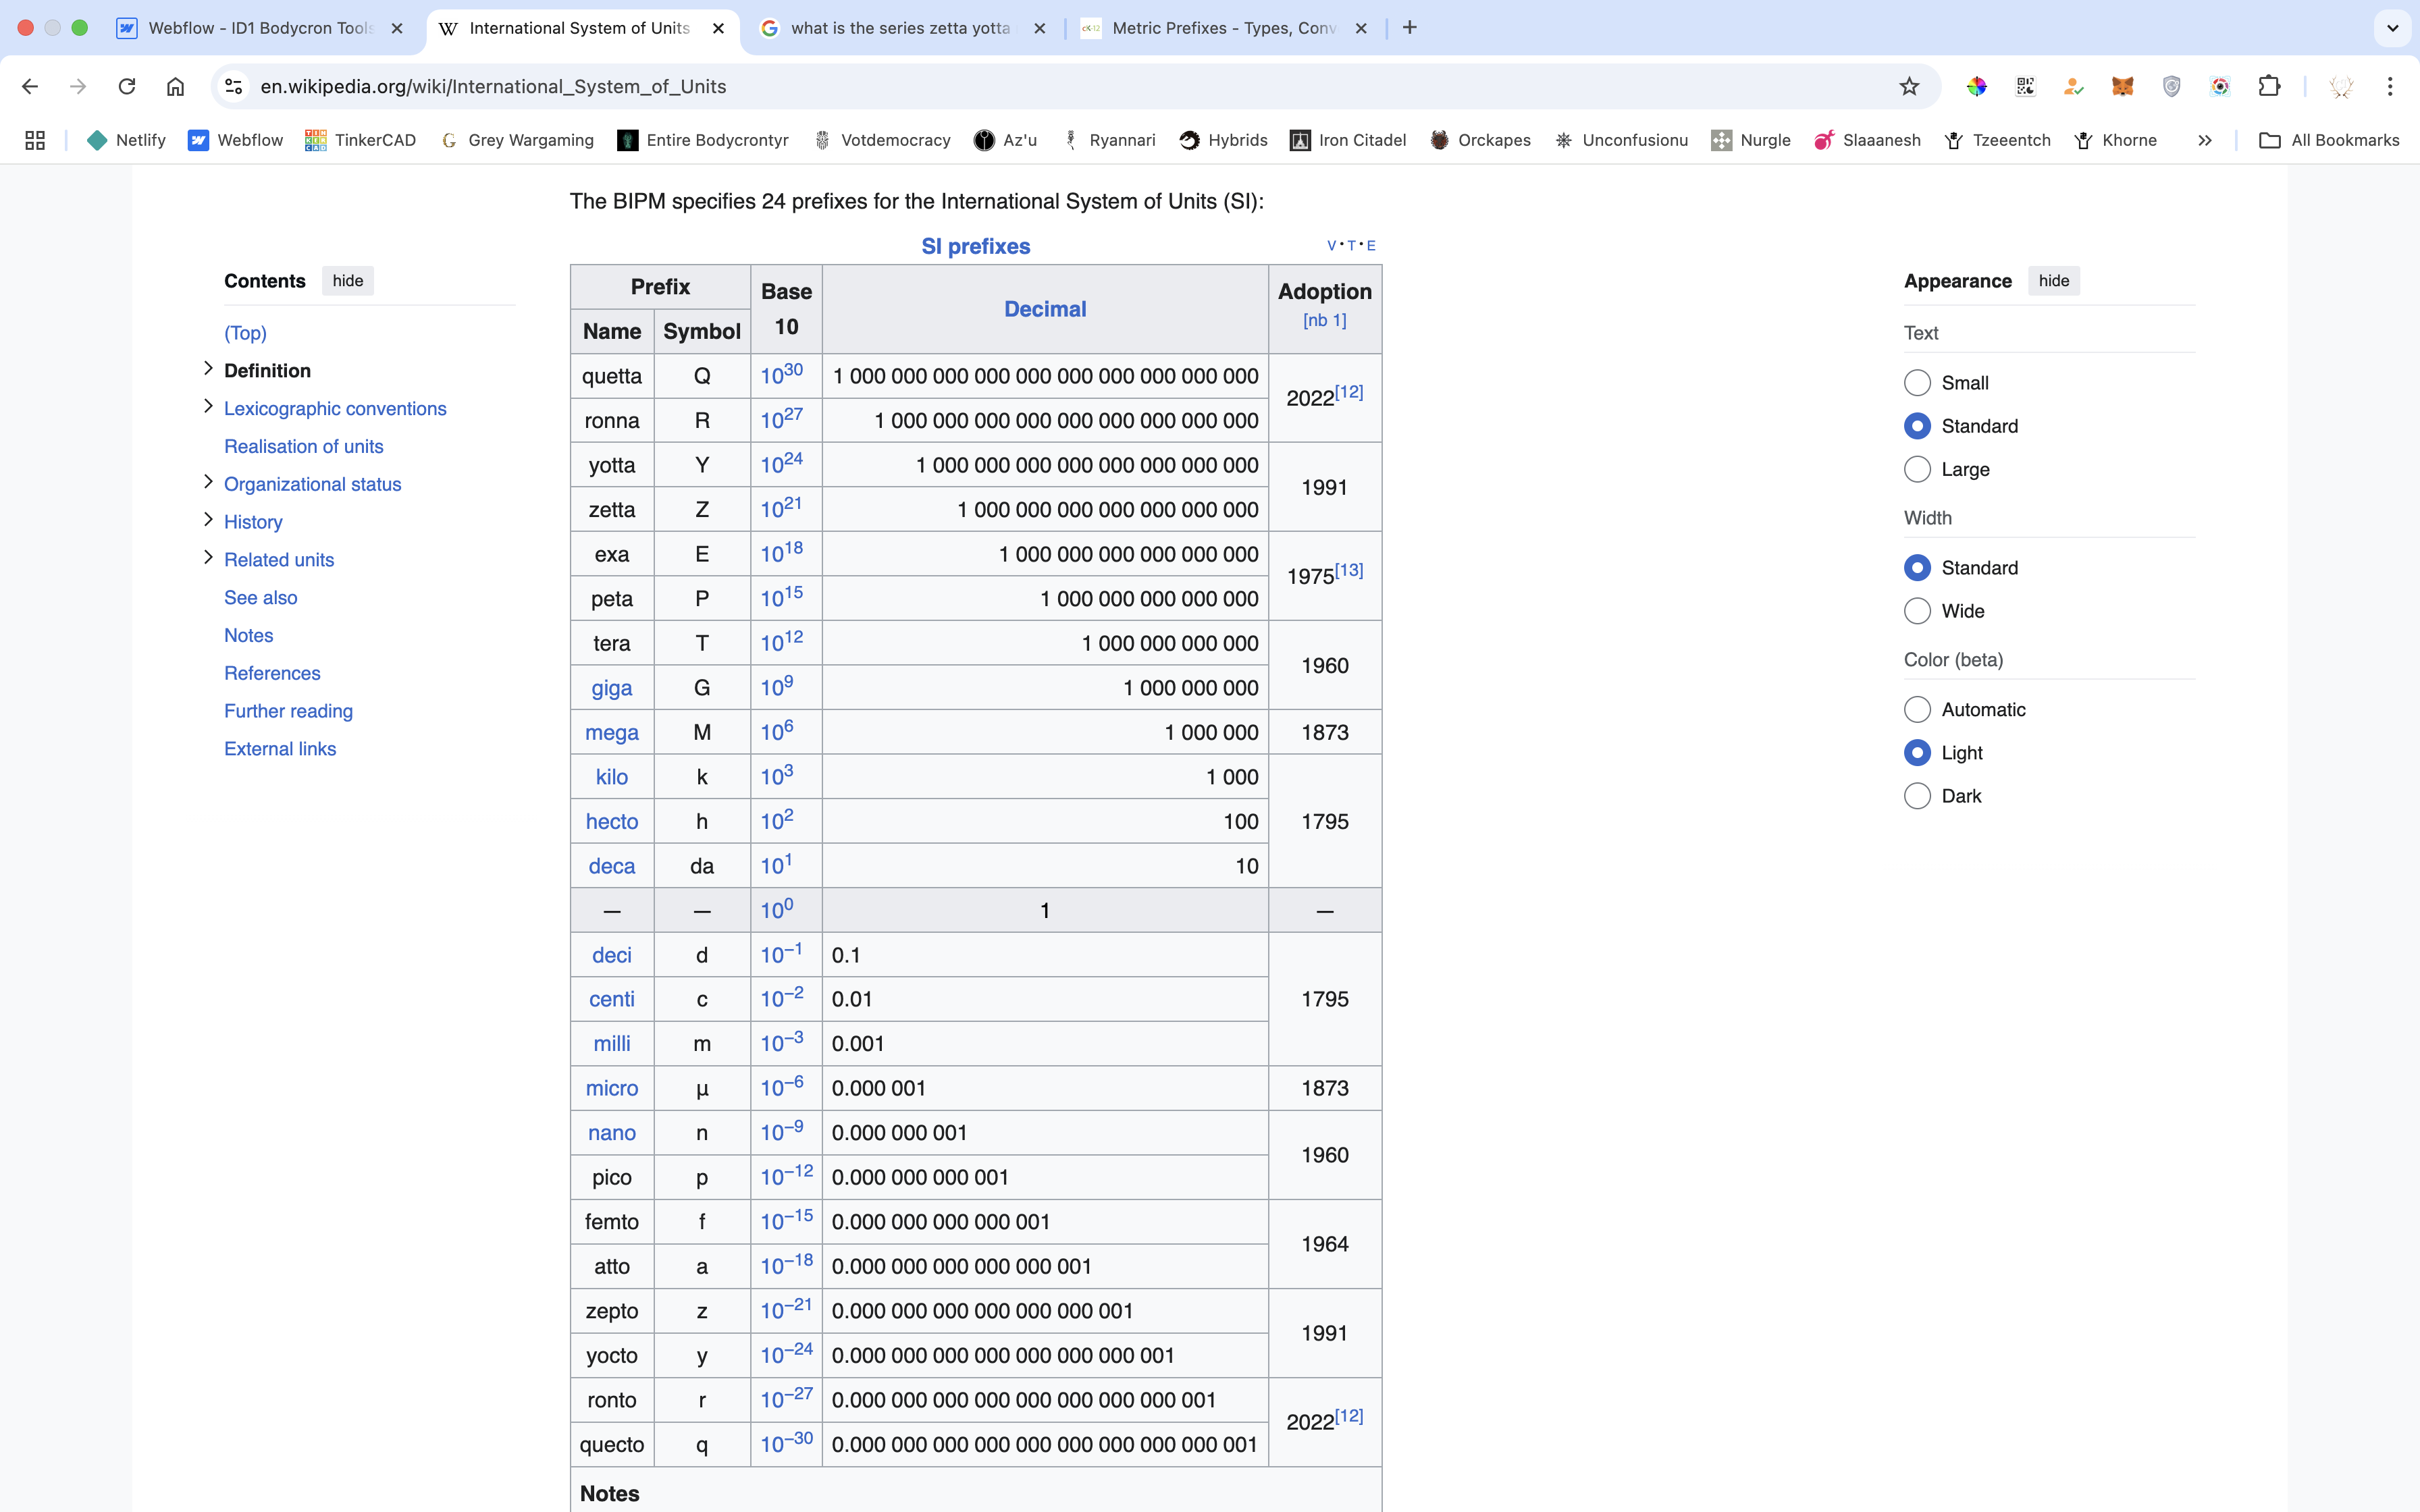Open the MetaMask fox extension icon
2420x1512 pixels.
(2122, 86)
